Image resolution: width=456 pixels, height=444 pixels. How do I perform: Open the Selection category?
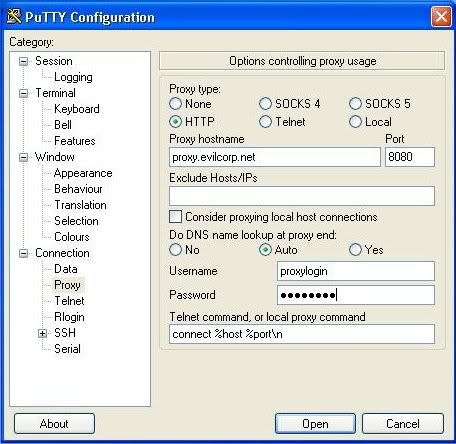[76, 221]
